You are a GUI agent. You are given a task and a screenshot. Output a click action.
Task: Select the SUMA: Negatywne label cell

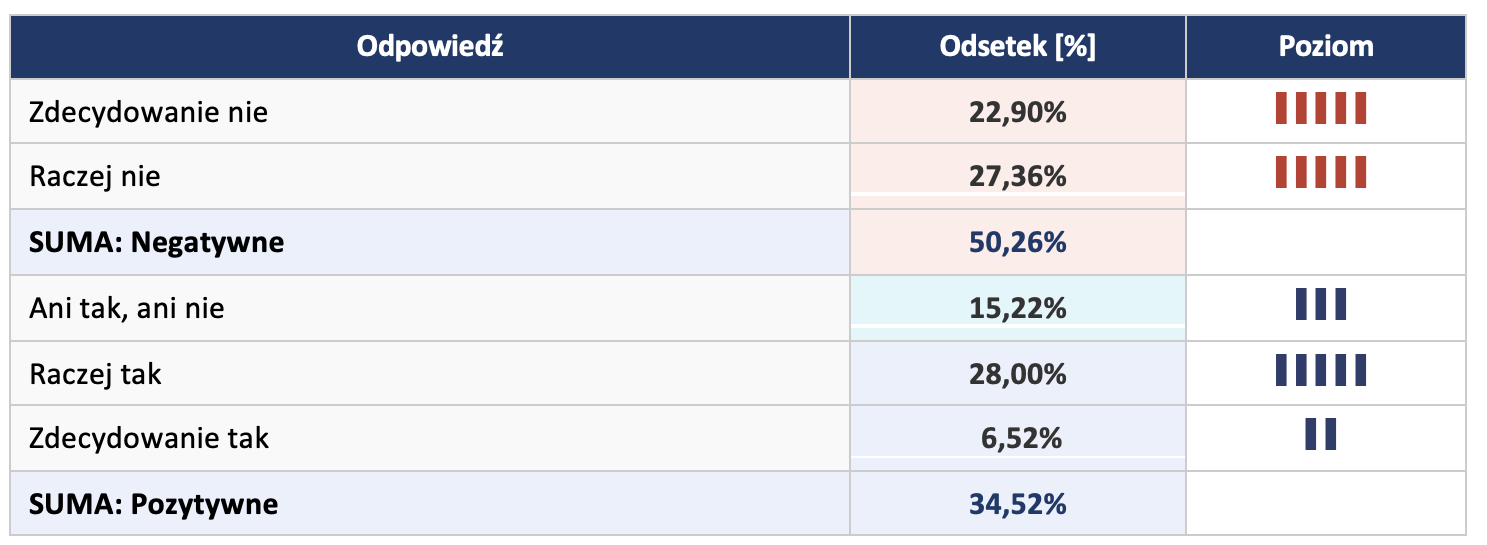pyautogui.click(x=157, y=242)
